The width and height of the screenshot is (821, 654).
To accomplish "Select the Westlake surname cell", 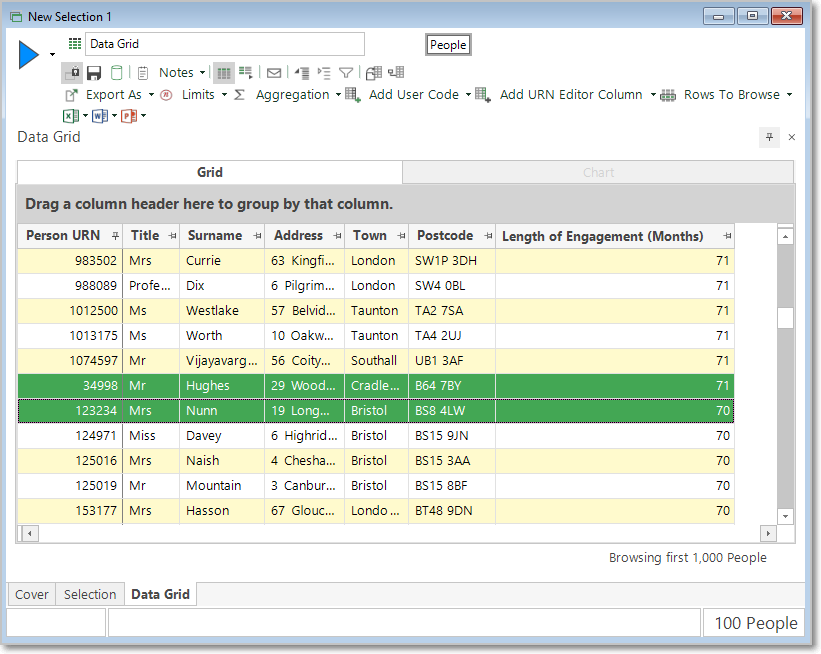I will coord(222,311).
